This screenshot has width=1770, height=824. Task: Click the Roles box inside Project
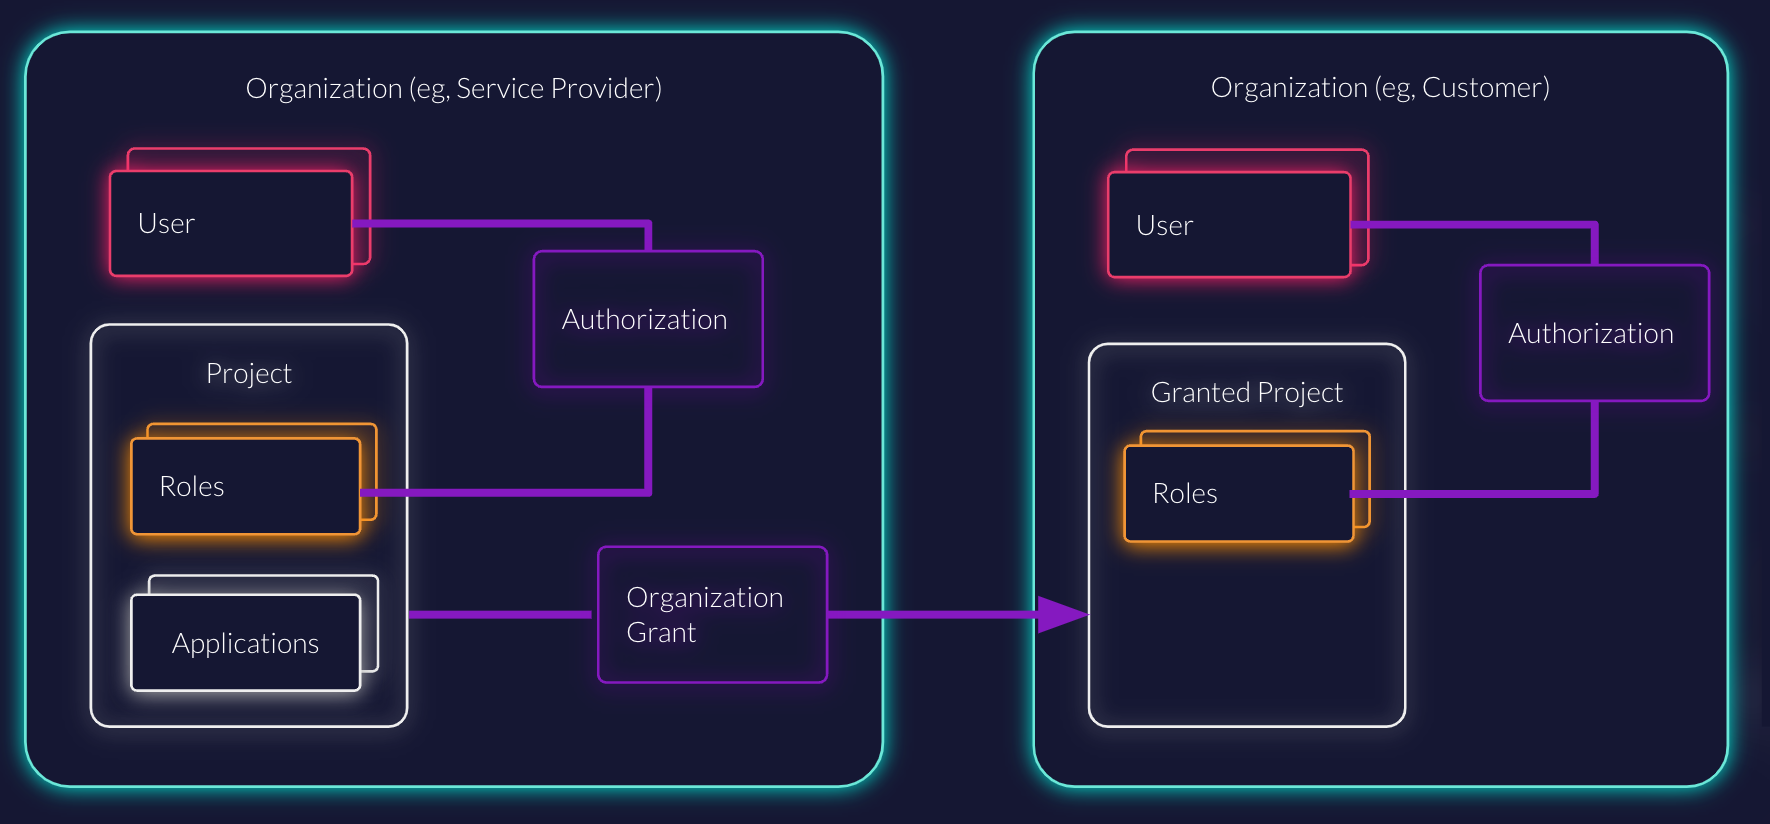point(245,486)
